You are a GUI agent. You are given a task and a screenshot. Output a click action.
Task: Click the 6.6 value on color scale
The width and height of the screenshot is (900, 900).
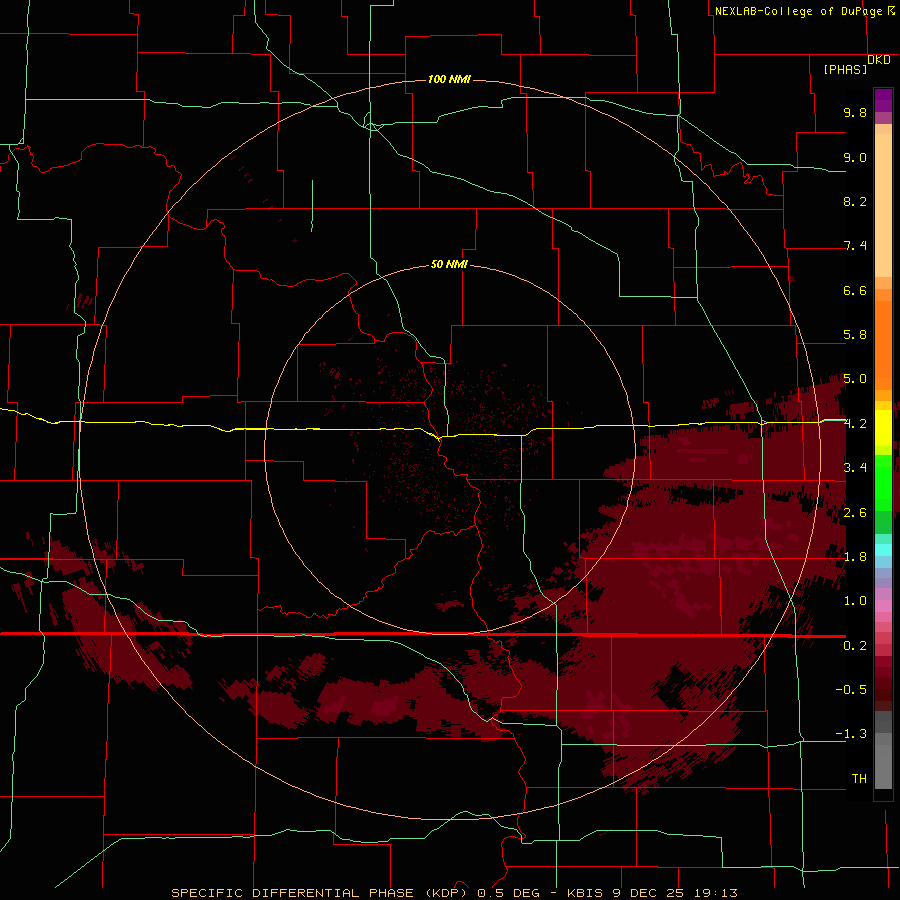point(855,290)
